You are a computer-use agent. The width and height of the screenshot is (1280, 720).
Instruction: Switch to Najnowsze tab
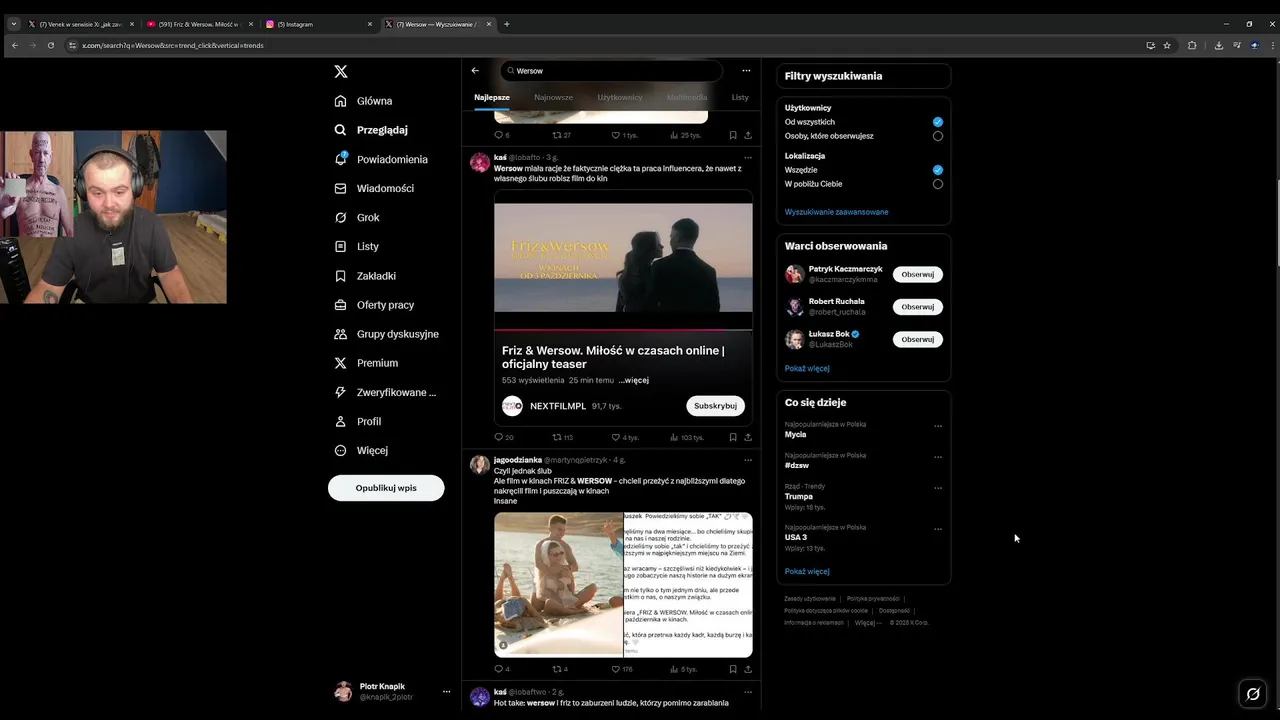tap(553, 97)
